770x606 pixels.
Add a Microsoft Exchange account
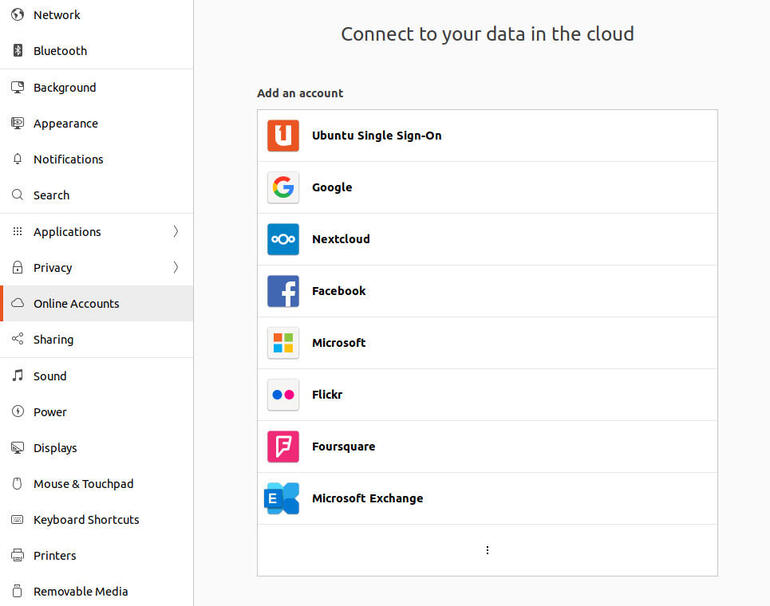(487, 498)
